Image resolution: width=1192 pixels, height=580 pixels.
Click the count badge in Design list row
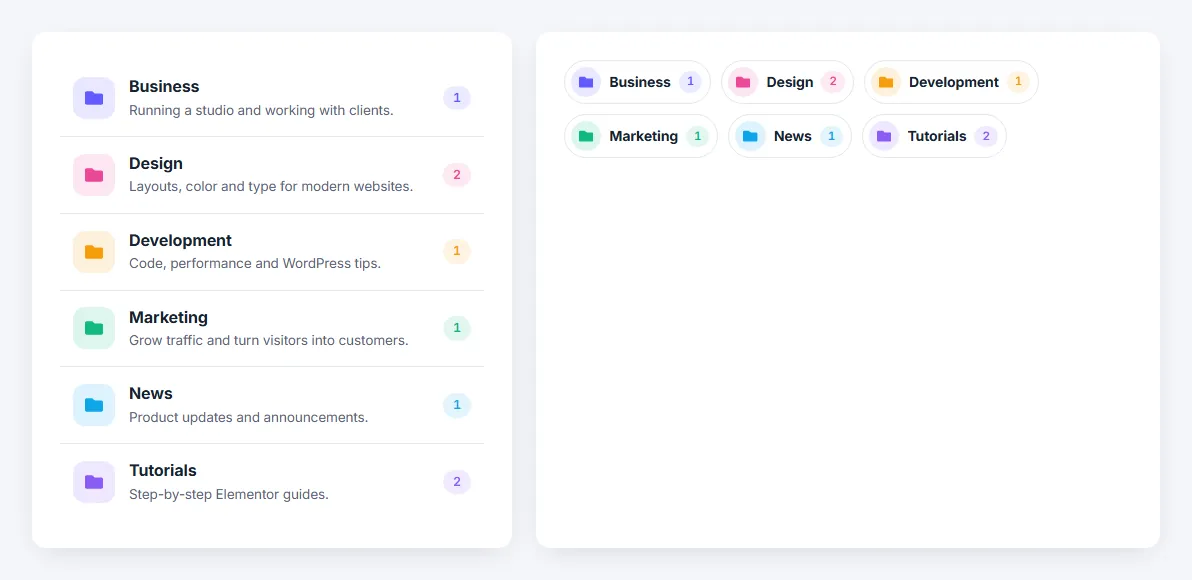pos(457,175)
